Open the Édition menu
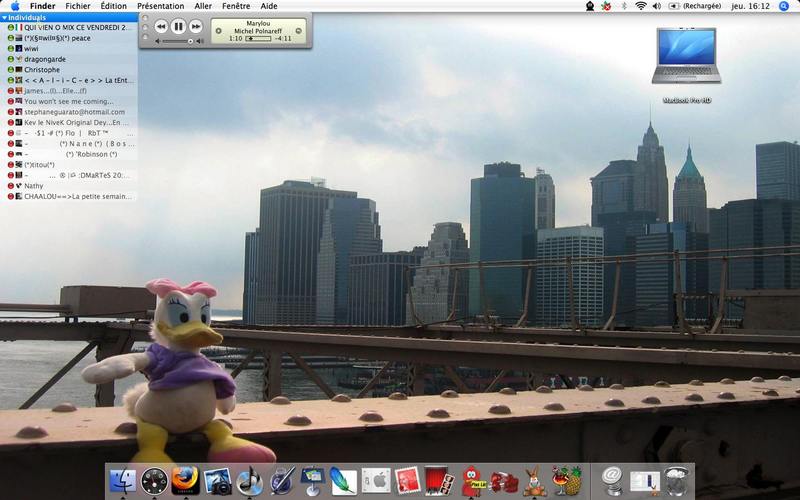This screenshot has height=500, width=800. (x=113, y=6)
